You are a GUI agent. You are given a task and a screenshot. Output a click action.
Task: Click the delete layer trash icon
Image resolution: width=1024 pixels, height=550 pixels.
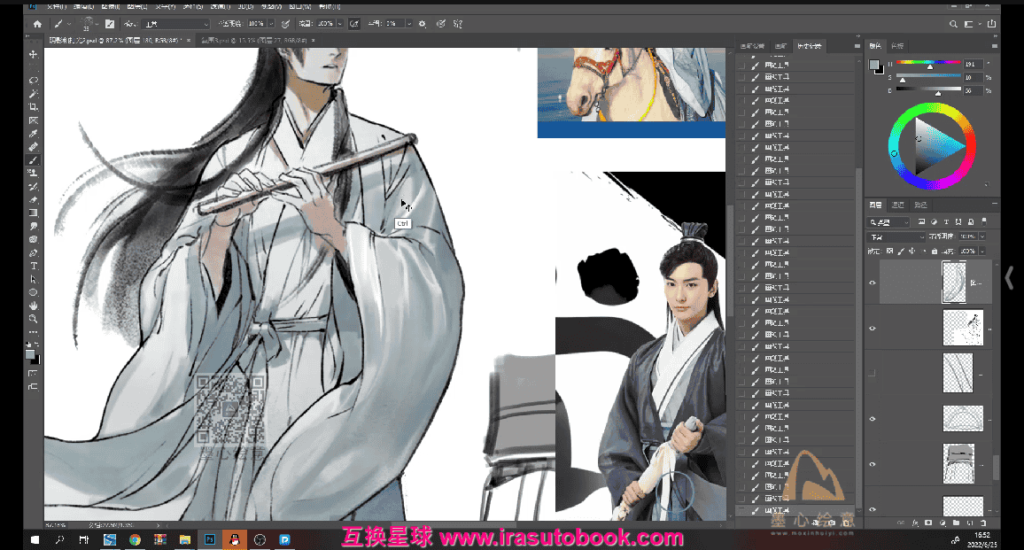(x=984, y=523)
